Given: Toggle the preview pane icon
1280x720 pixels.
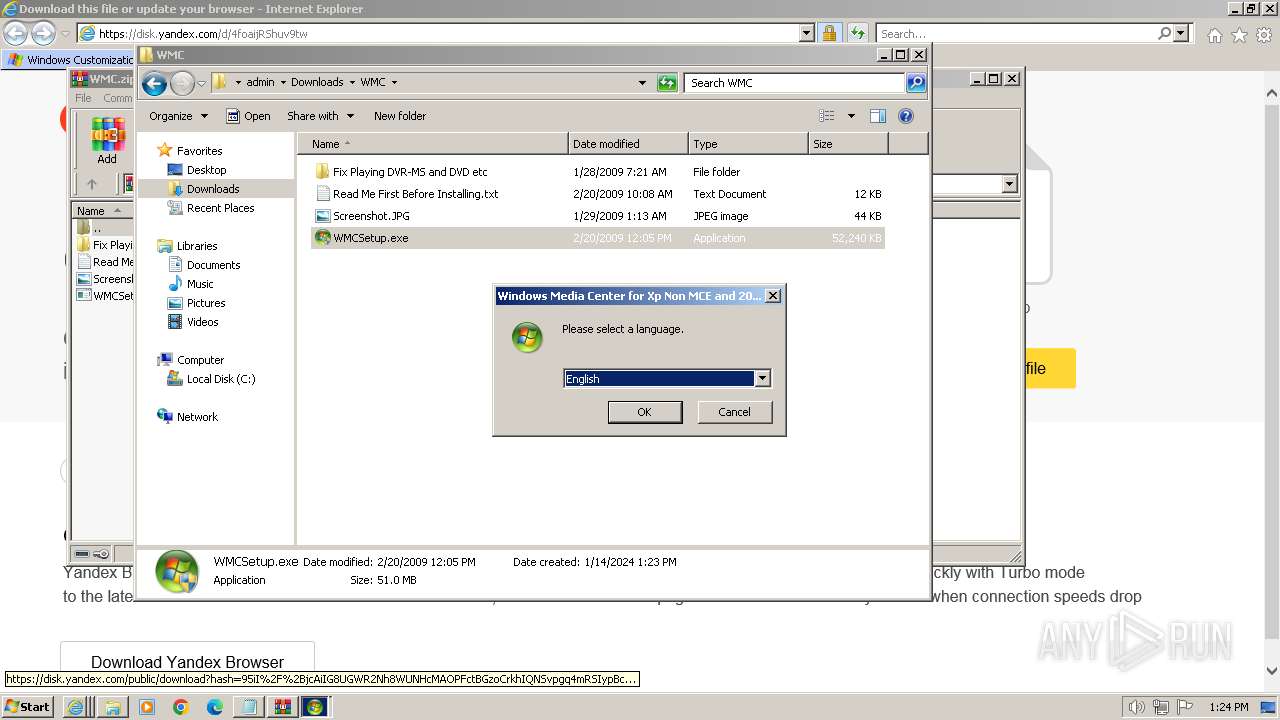Looking at the screenshot, I should (878, 116).
